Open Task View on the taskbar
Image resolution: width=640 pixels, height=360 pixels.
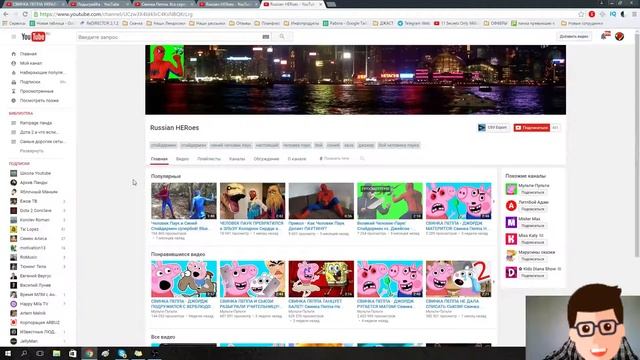pos(40,353)
